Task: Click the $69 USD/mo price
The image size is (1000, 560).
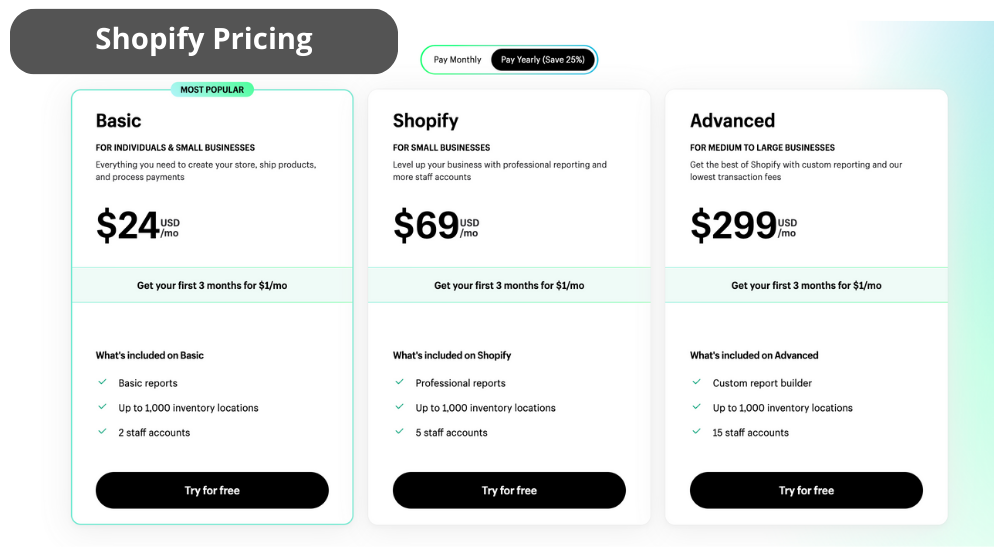Action: click(x=436, y=226)
